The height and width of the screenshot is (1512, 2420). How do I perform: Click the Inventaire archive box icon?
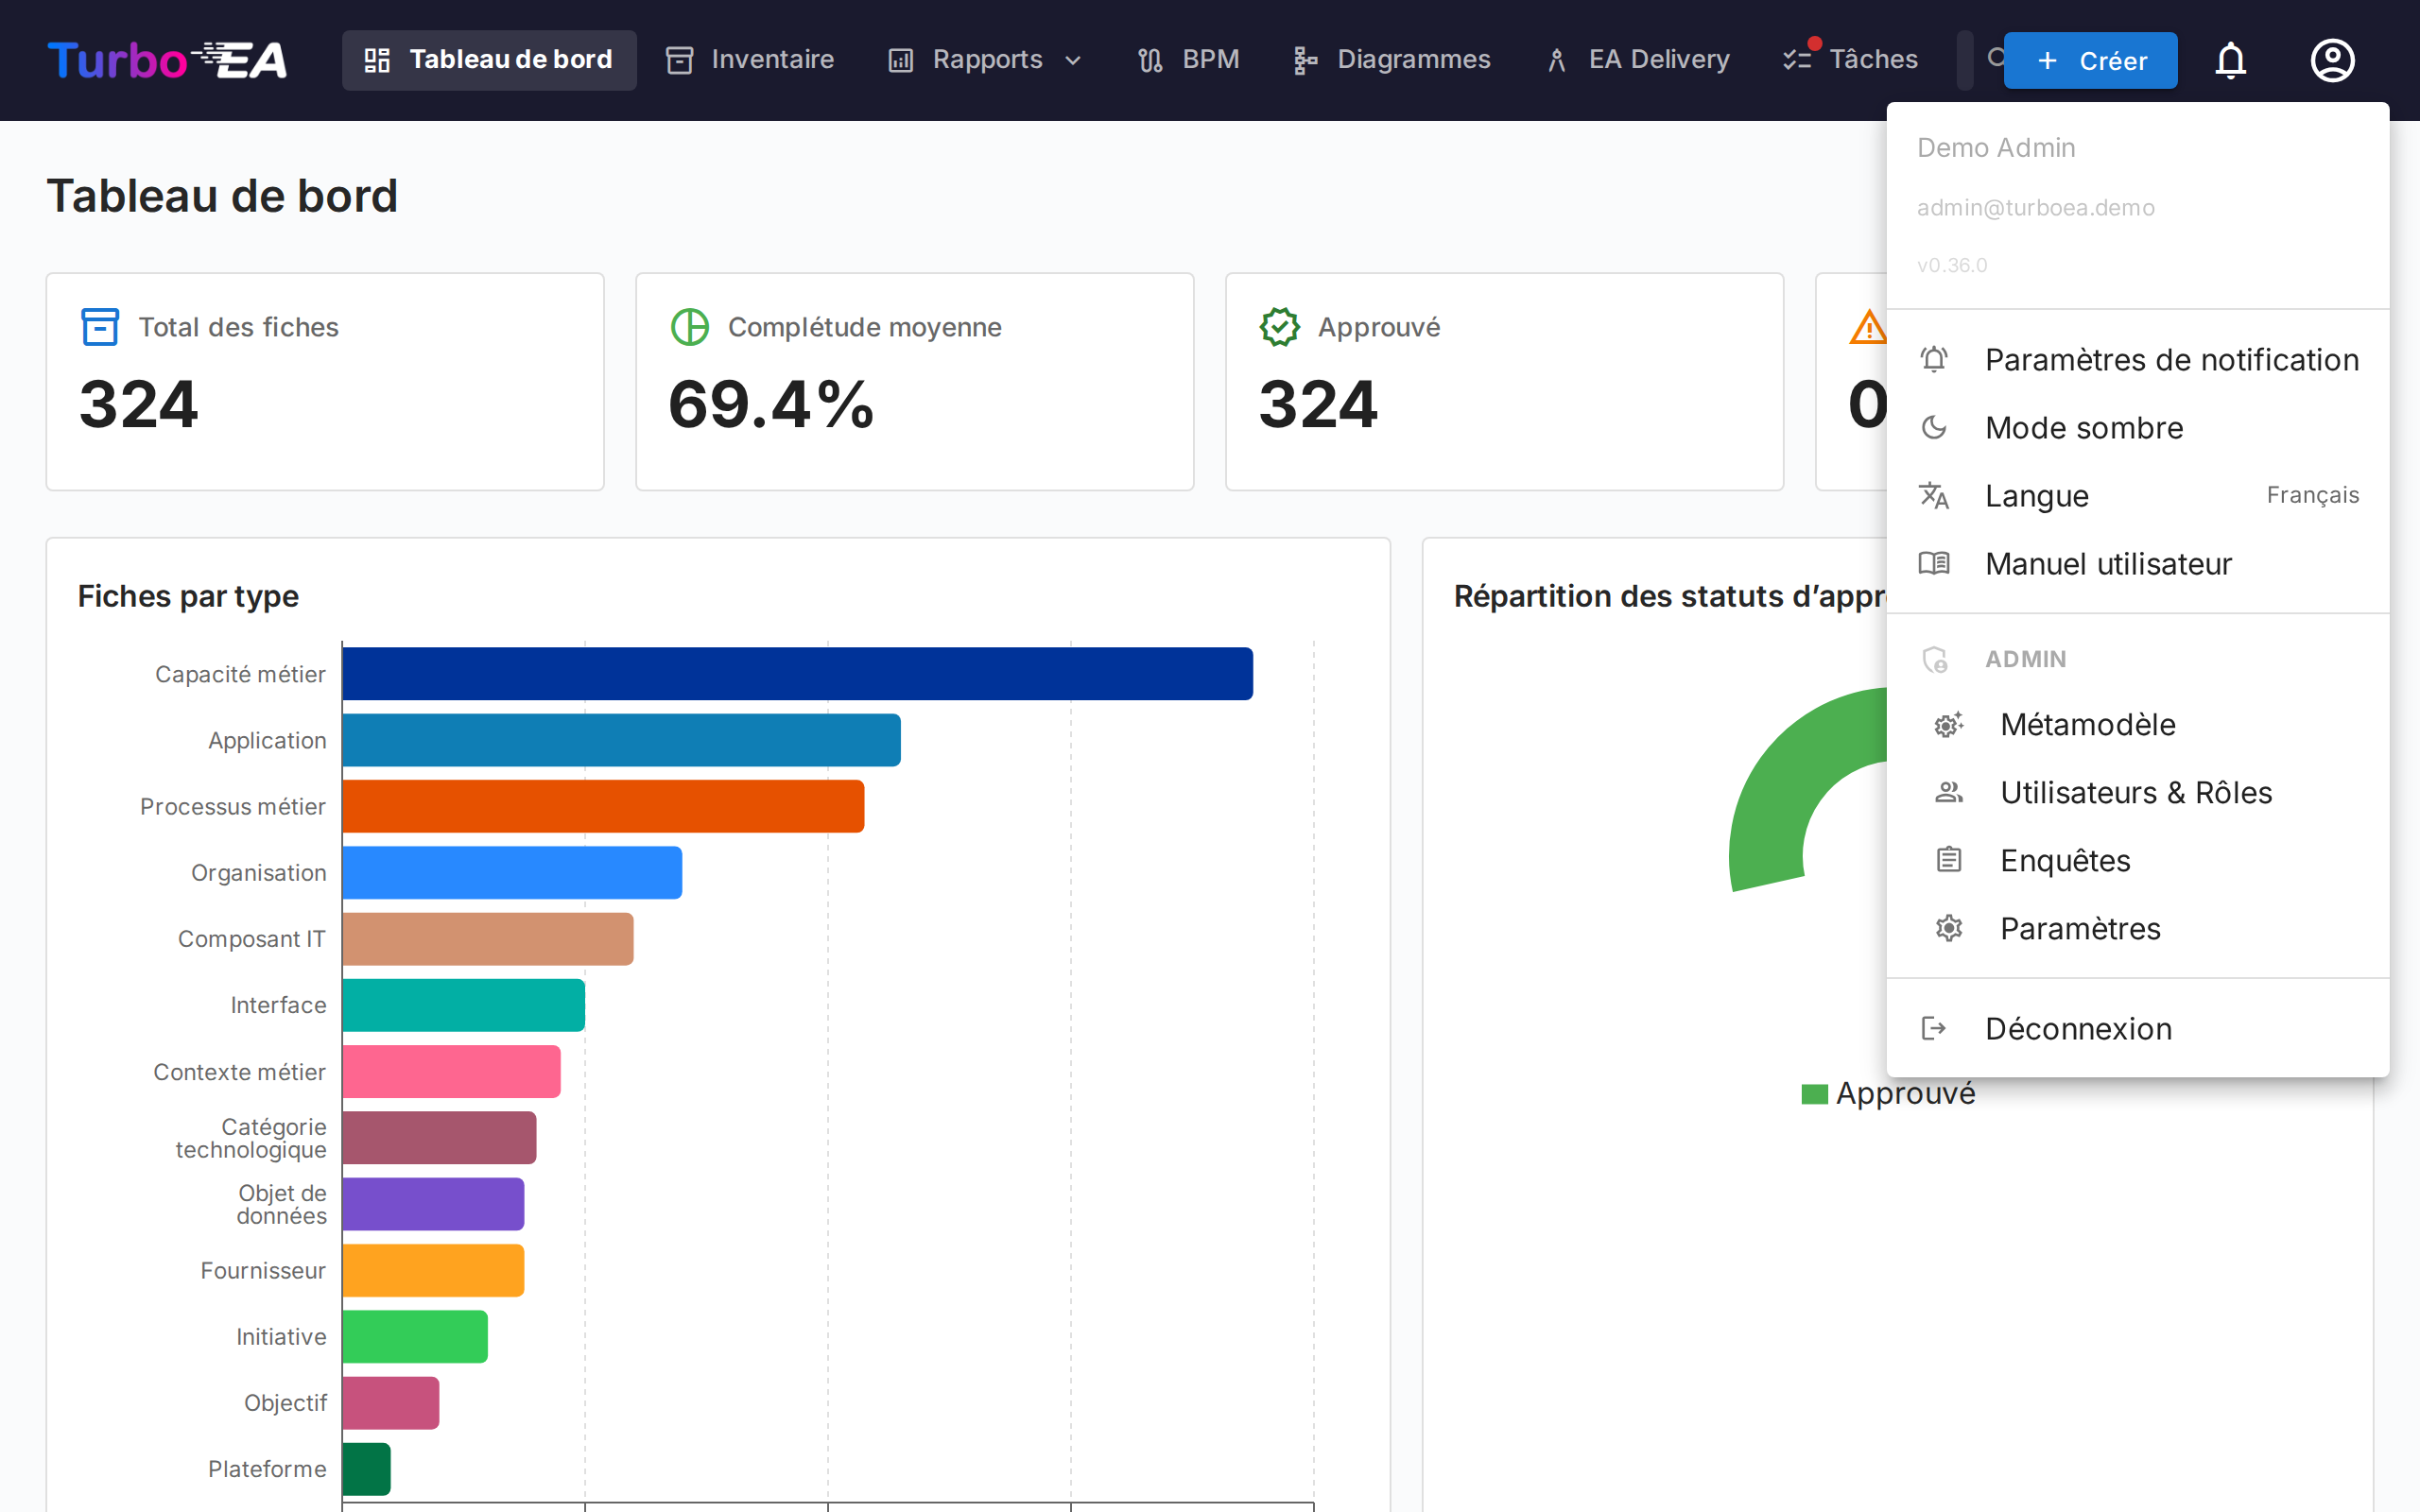(679, 60)
